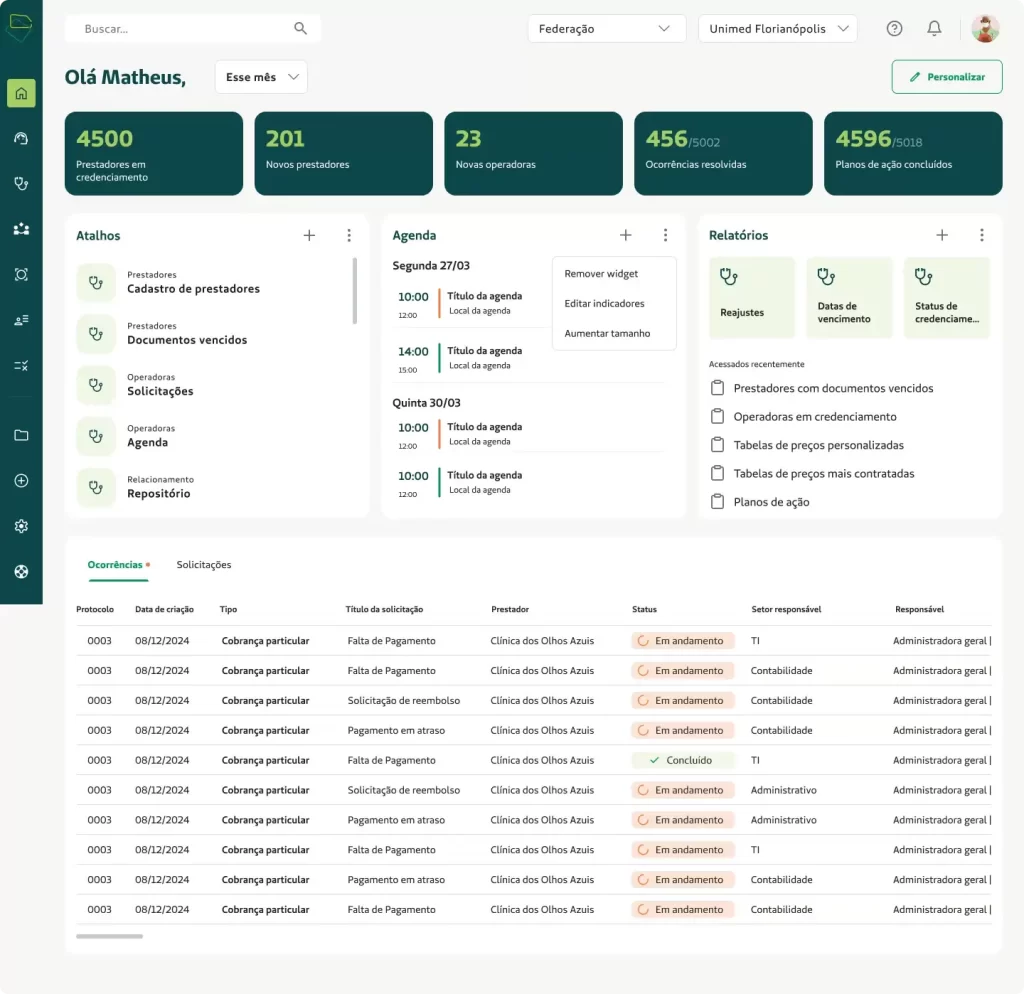Open the Reajustes report shortcut
Viewport: 1024px width, 994px height.
(x=752, y=297)
